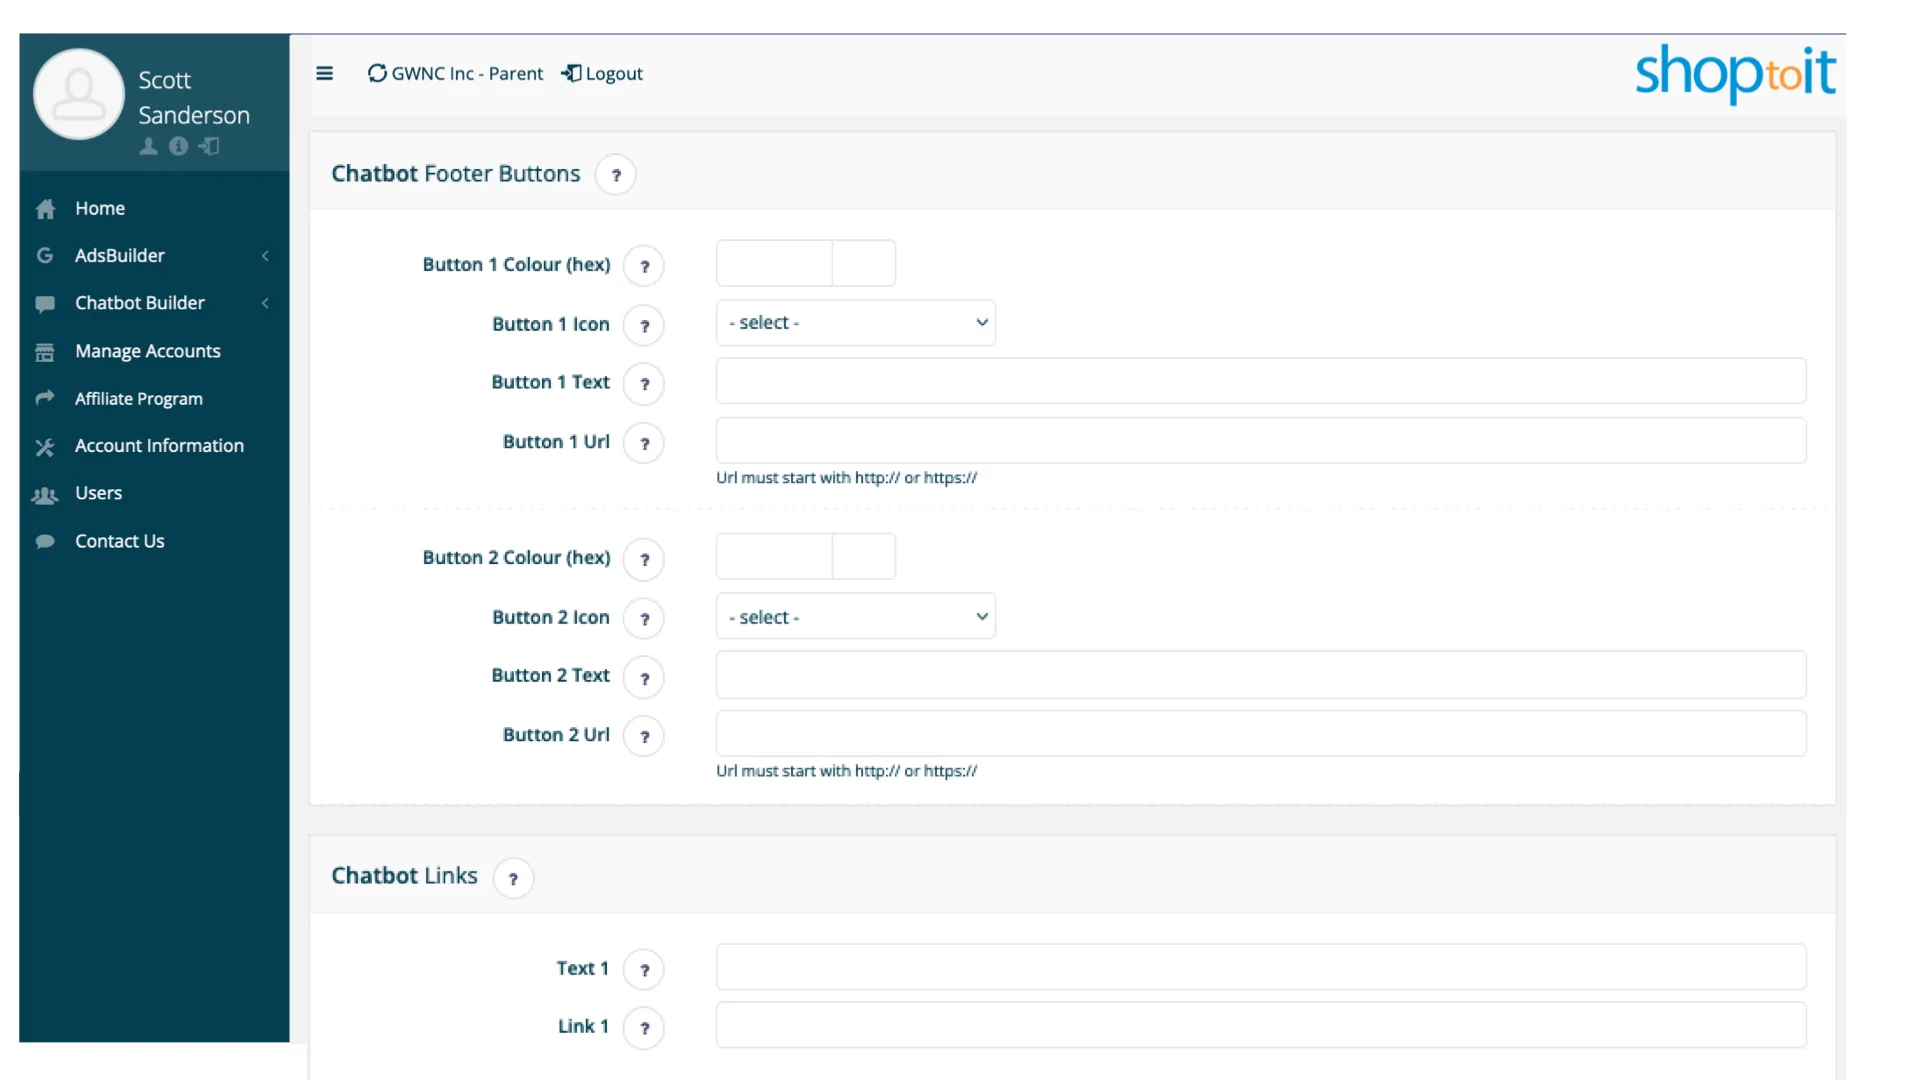Select Contact Us in the sidebar
Viewport: 1920px width, 1080px height.
pyautogui.click(x=119, y=540)
